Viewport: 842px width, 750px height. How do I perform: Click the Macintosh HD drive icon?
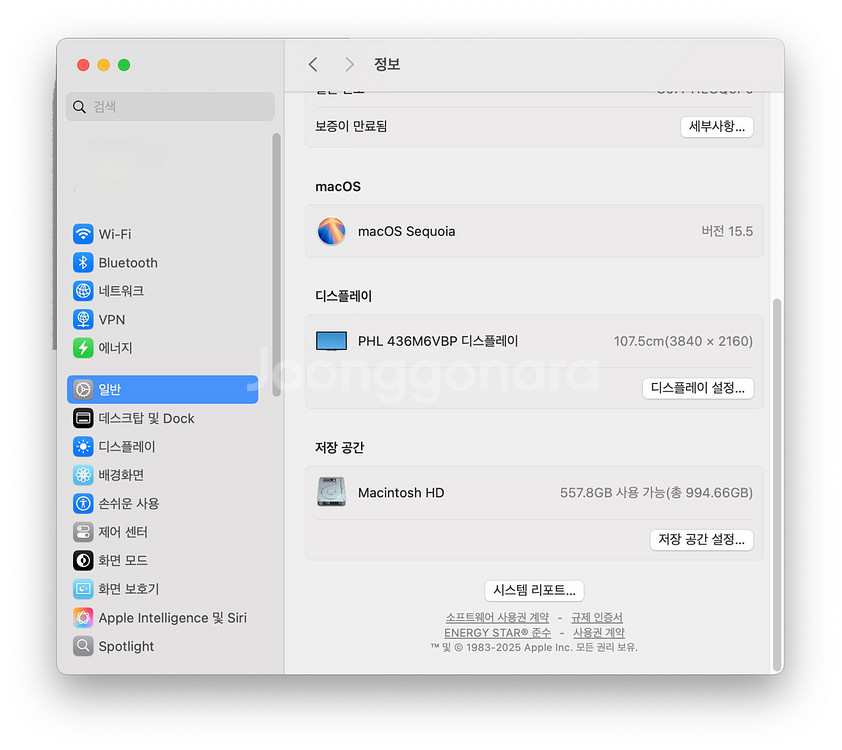[x=331, y=492]
